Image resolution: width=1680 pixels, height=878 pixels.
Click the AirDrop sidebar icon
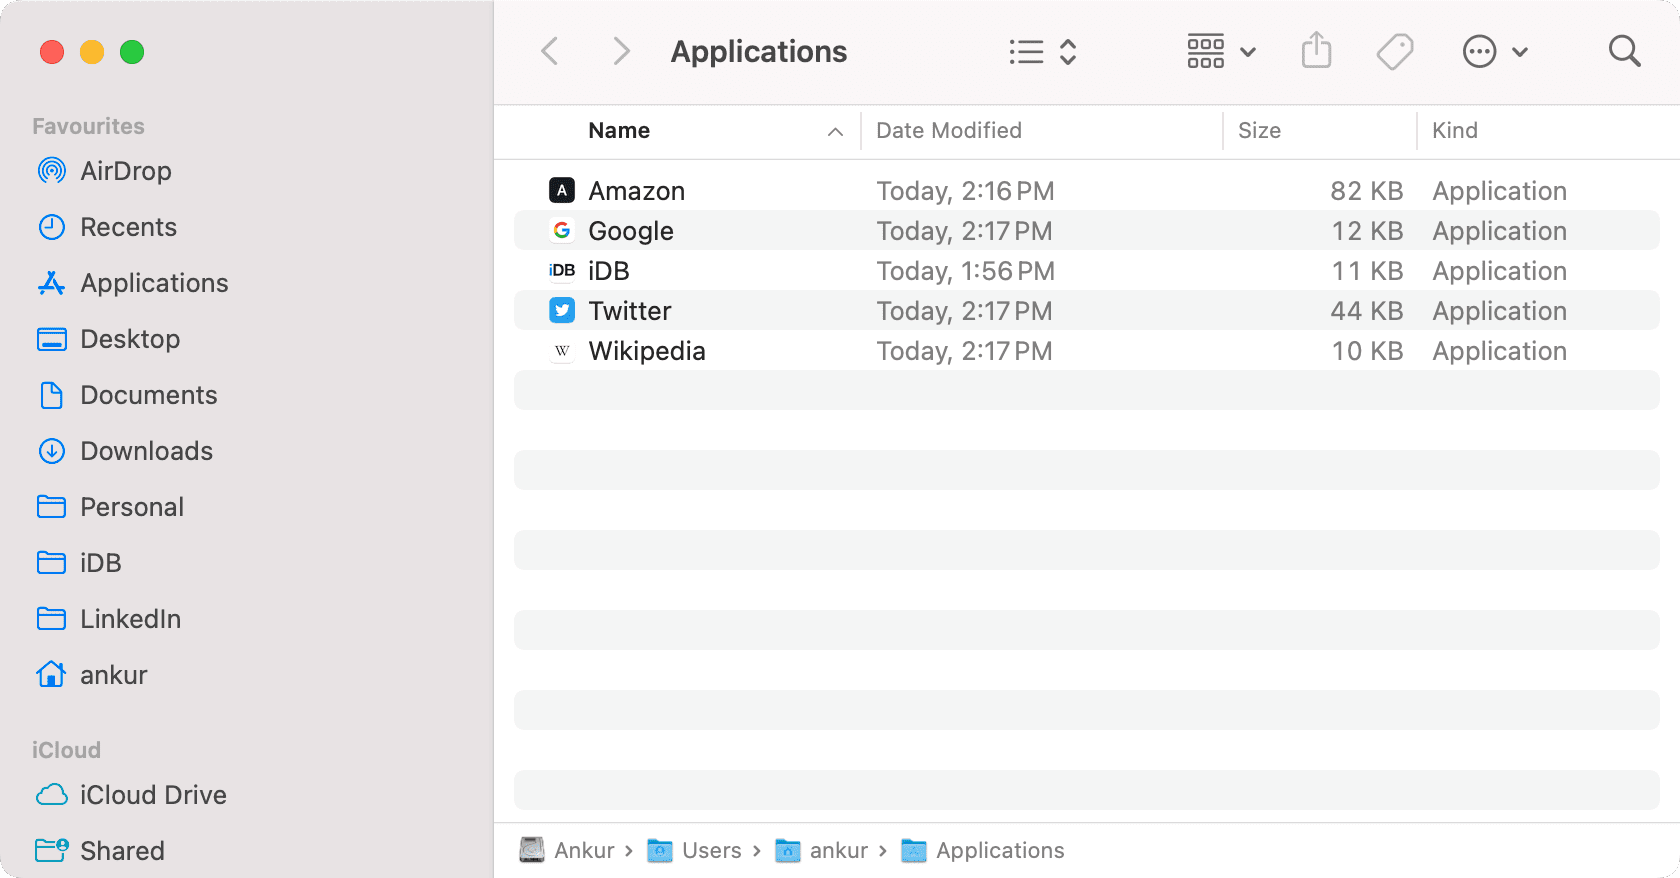[52, 171]
